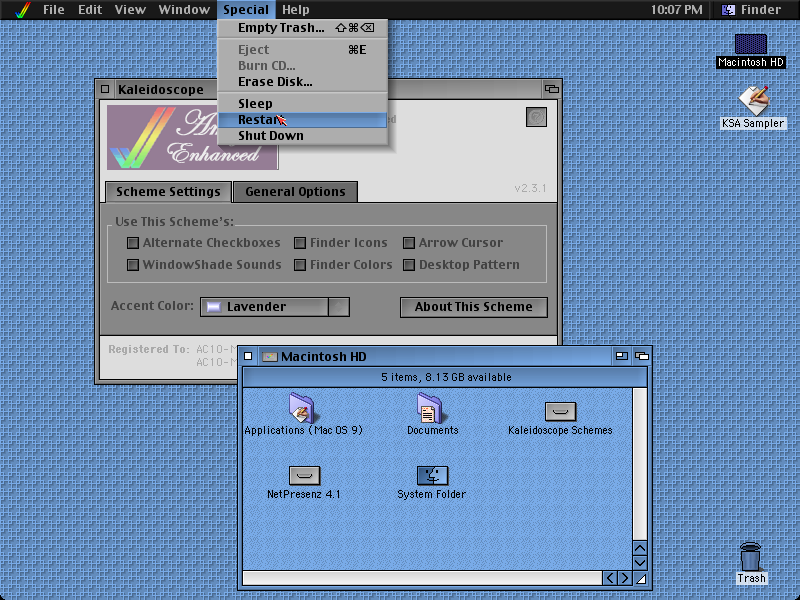The width and height of the screenshot is (800, 600).
Task: Close the Kaleidoscope window
Action: (105, 89)
